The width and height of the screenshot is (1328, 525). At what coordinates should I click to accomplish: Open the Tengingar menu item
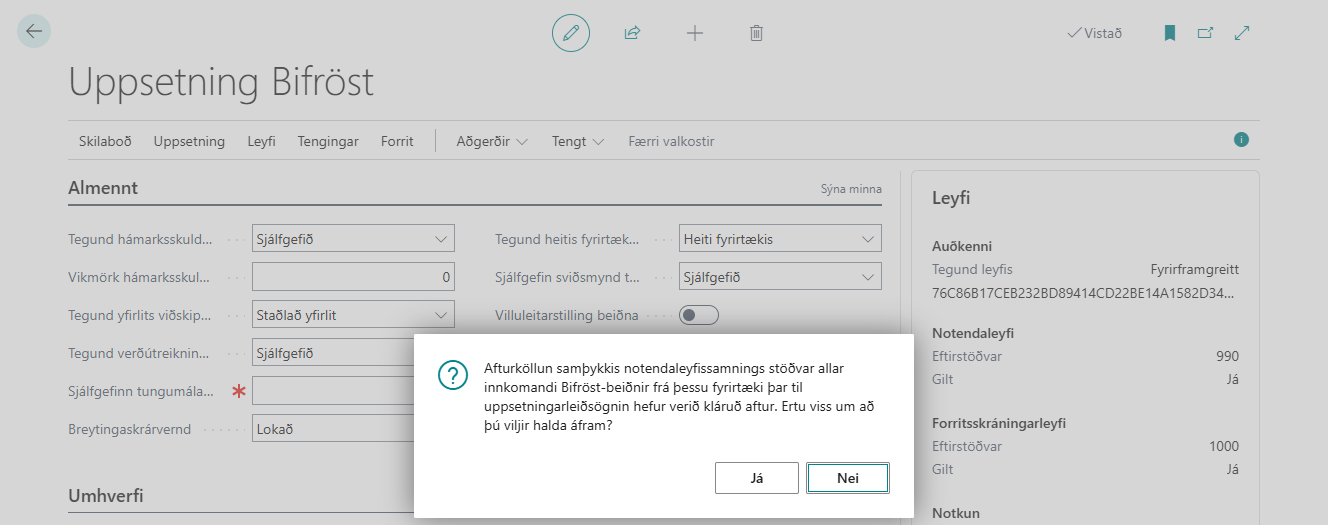pyautogui.click(x=328, y=141)
